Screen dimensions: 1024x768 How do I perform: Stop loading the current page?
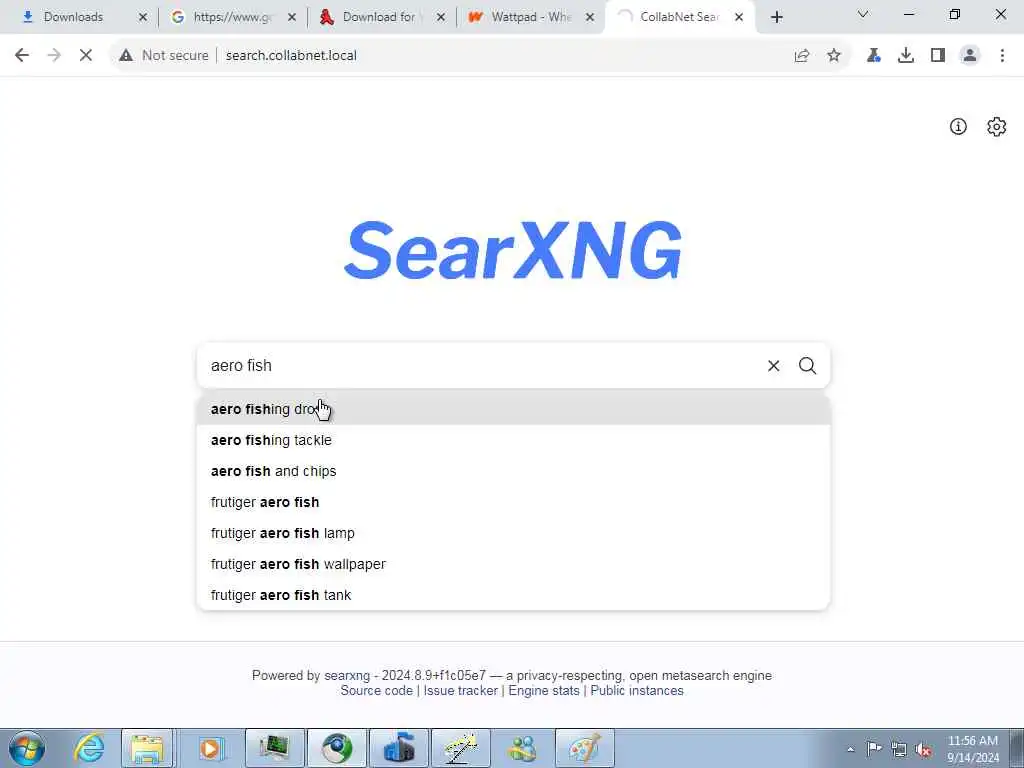[x=86, y=56]
